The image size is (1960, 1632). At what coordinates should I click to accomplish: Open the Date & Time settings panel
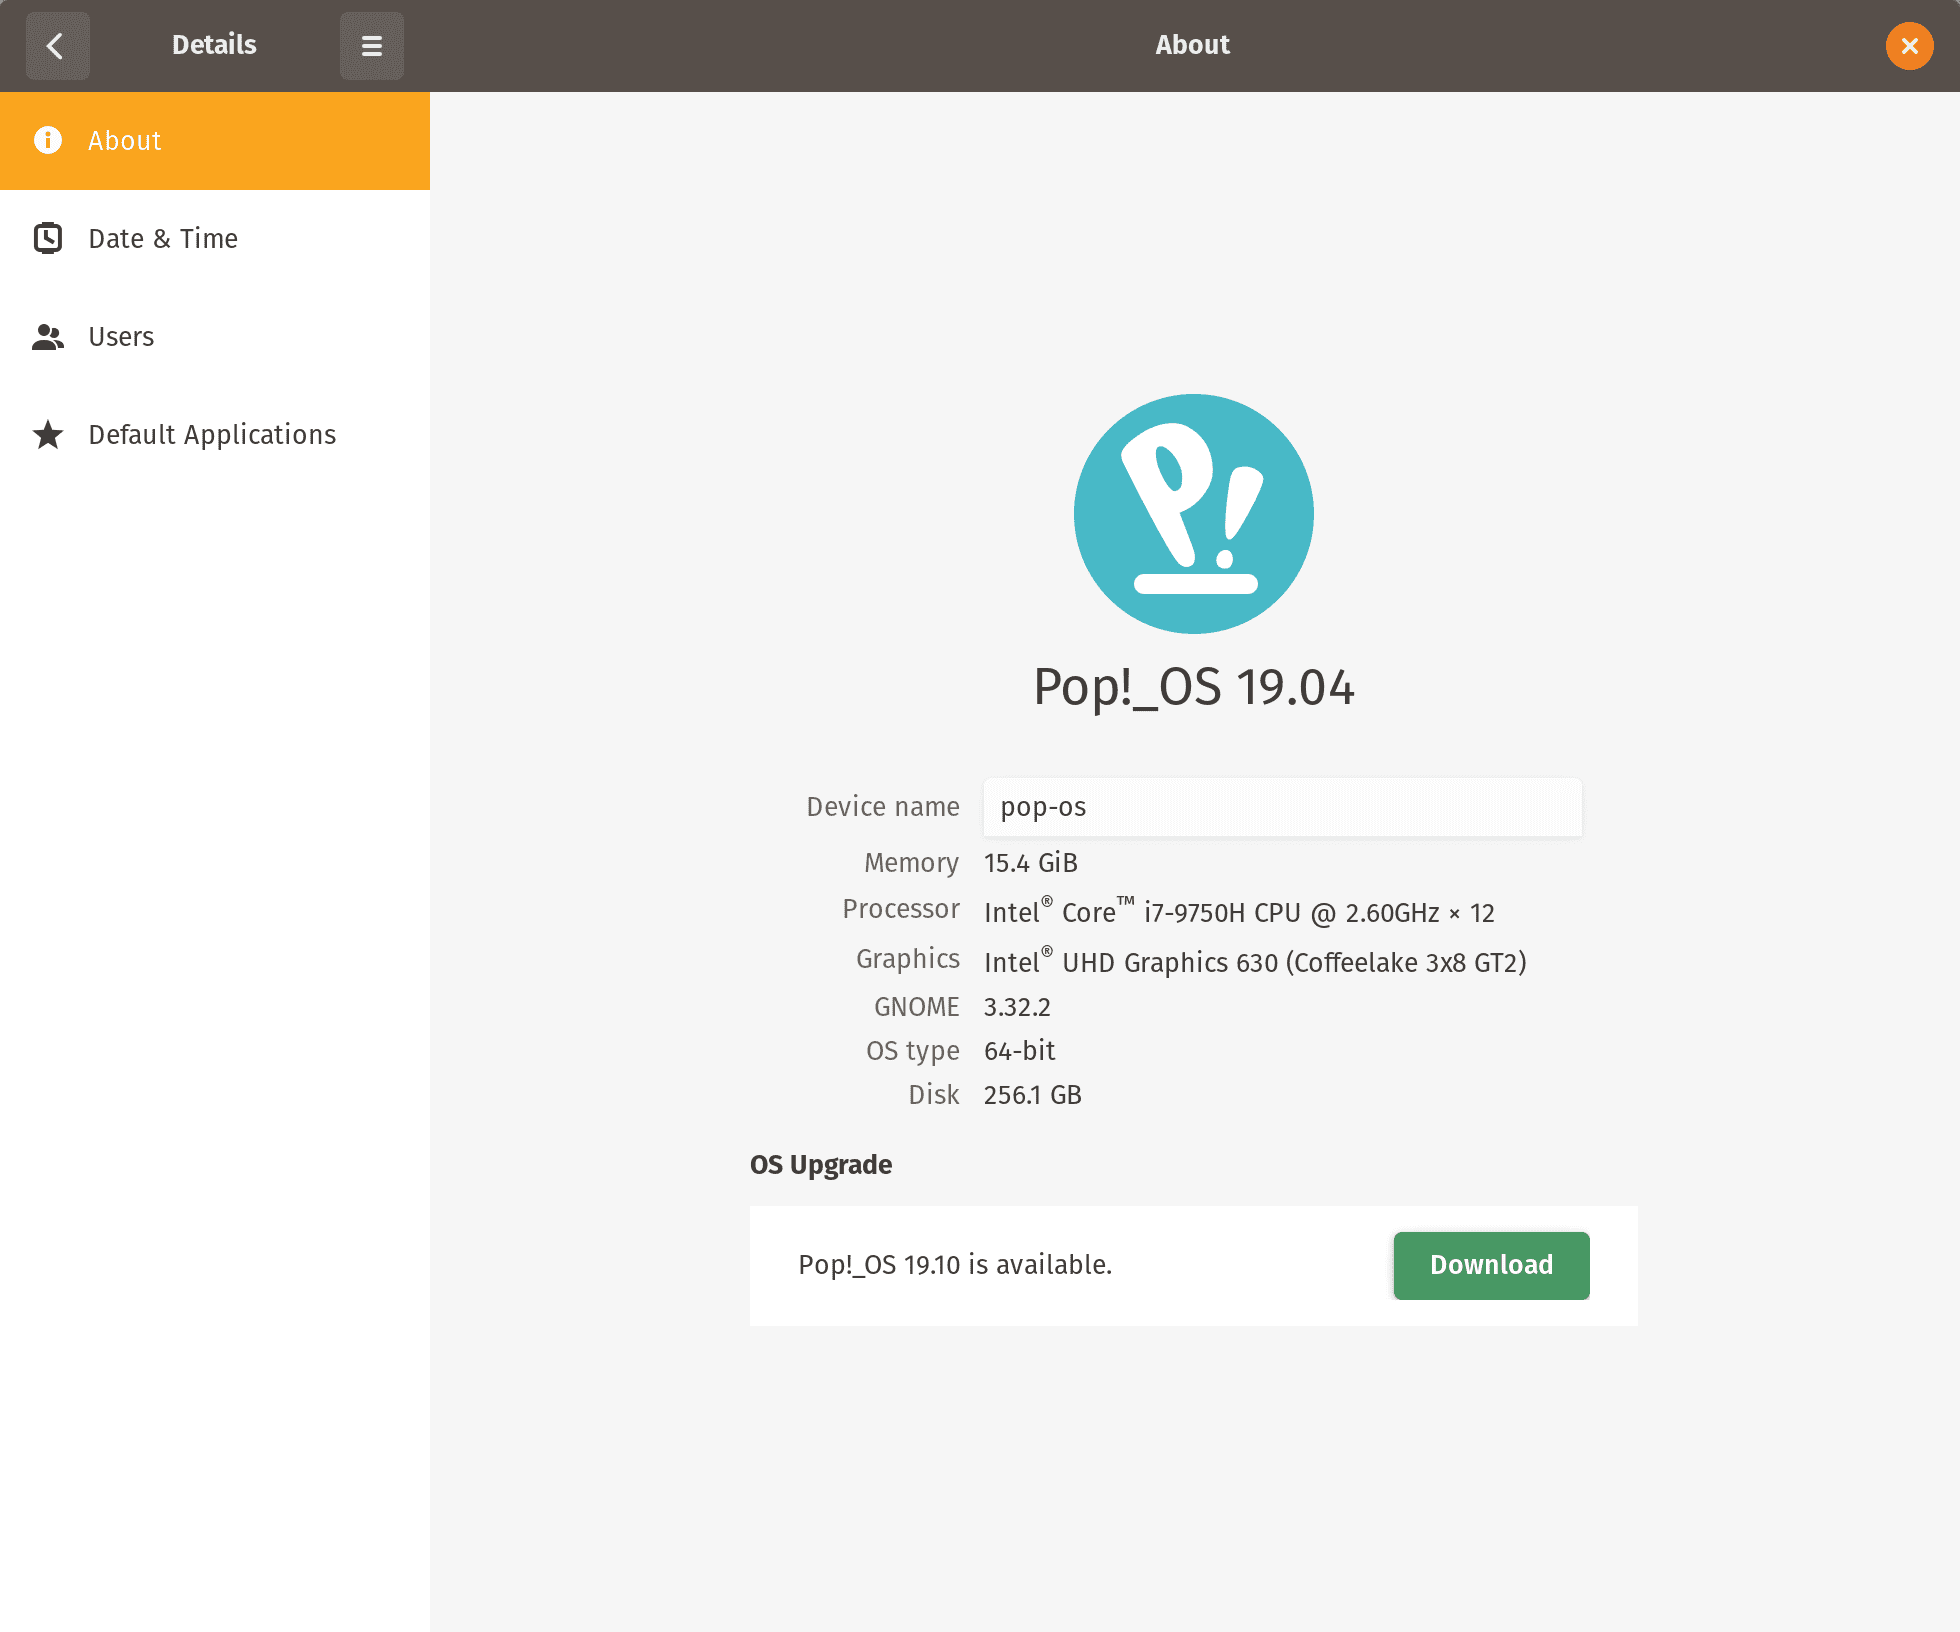[163, 238]
